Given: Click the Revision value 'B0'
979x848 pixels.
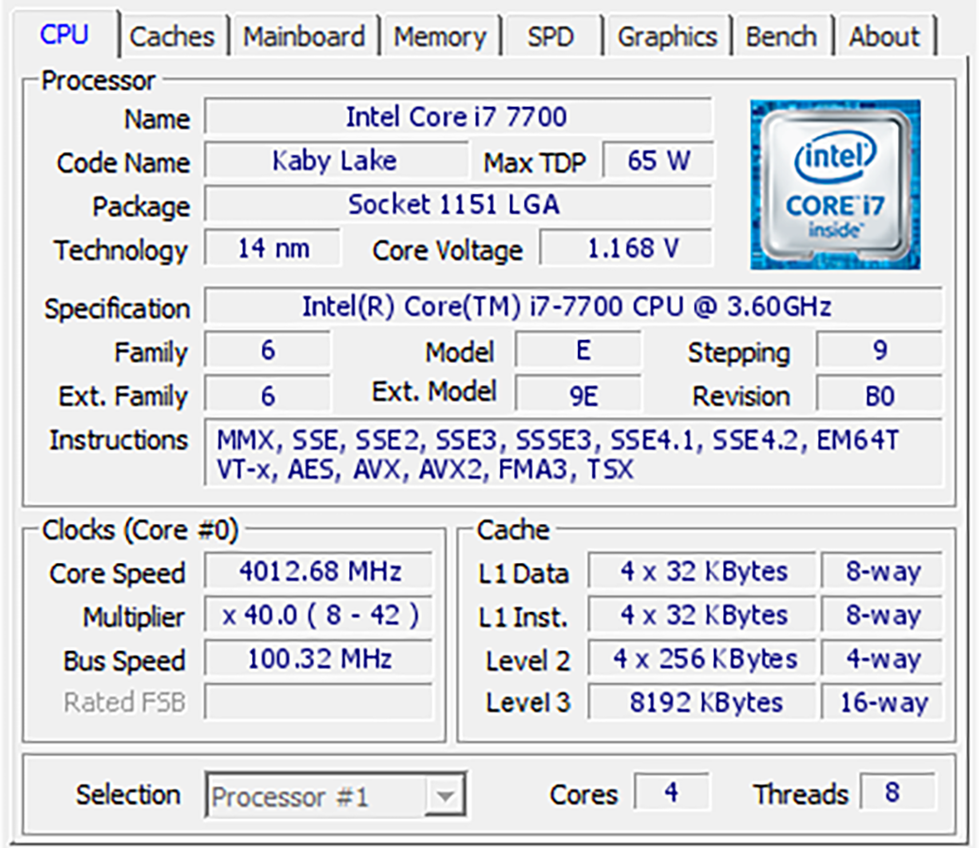Looking at the screenshot, I should pyautogui.click(x=879, y=395).
